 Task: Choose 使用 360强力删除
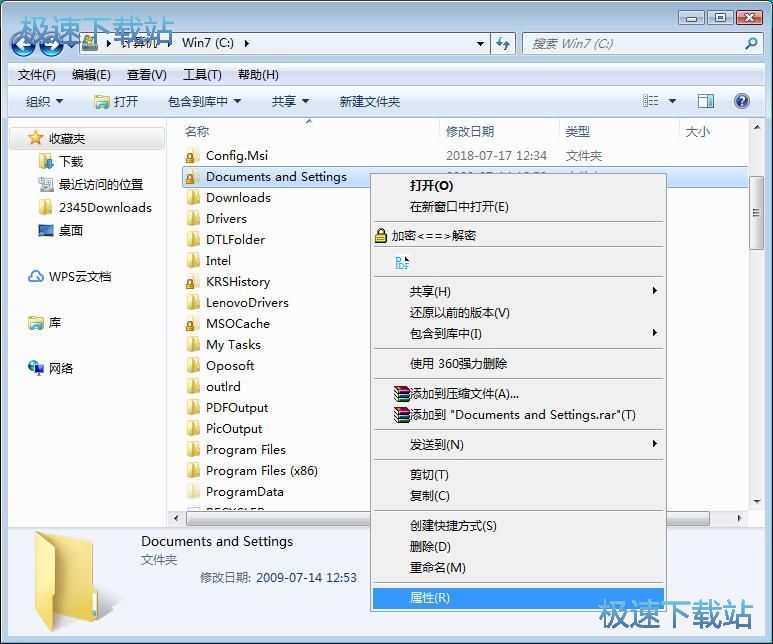(x=518, y=363)
